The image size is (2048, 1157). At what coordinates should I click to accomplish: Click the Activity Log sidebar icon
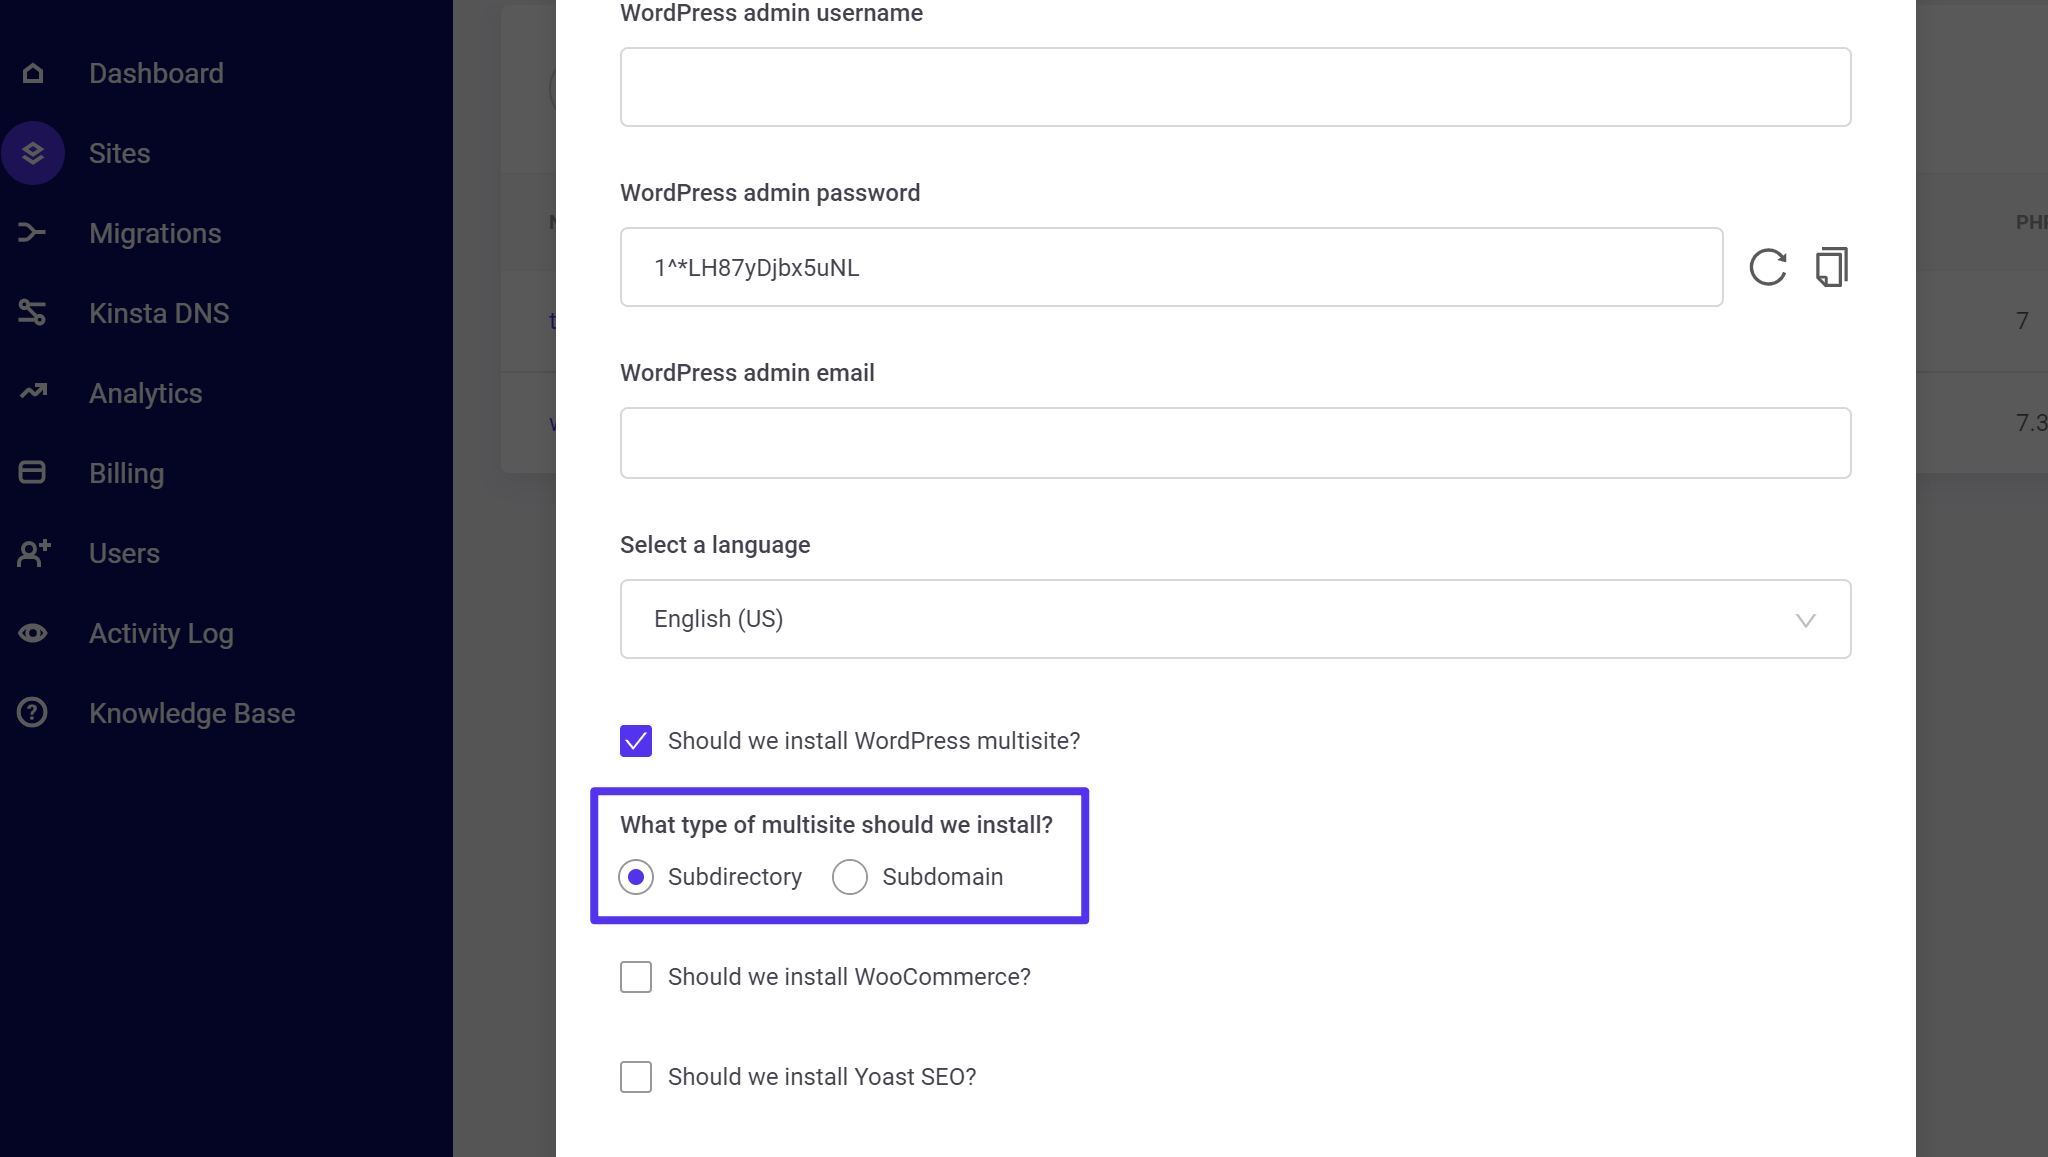click(34, 631)
